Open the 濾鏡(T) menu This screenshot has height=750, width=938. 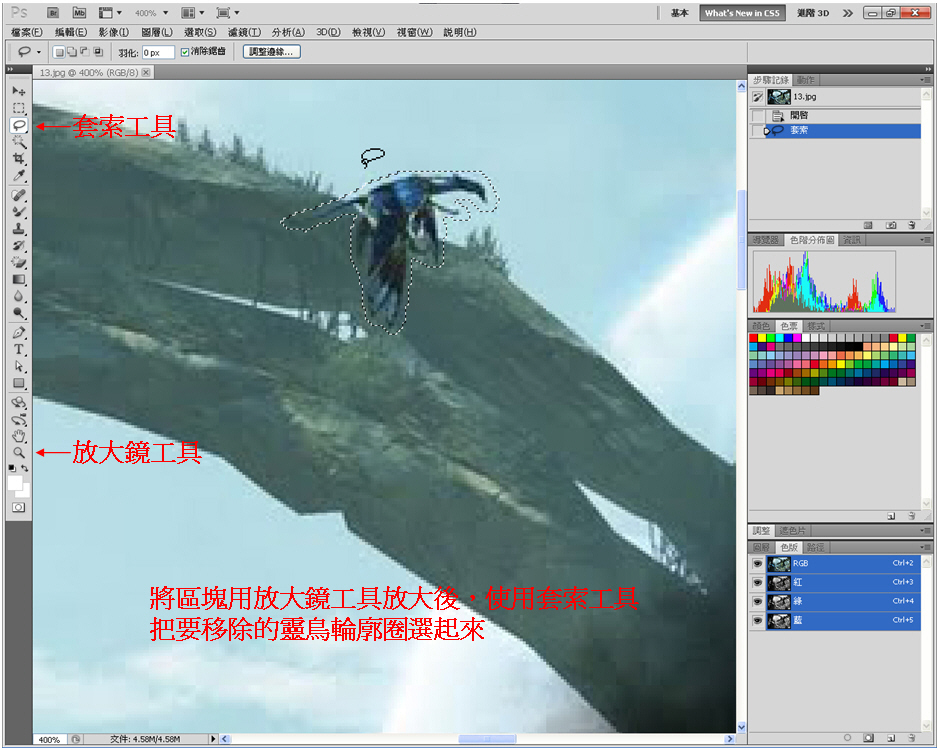(245, 32)
